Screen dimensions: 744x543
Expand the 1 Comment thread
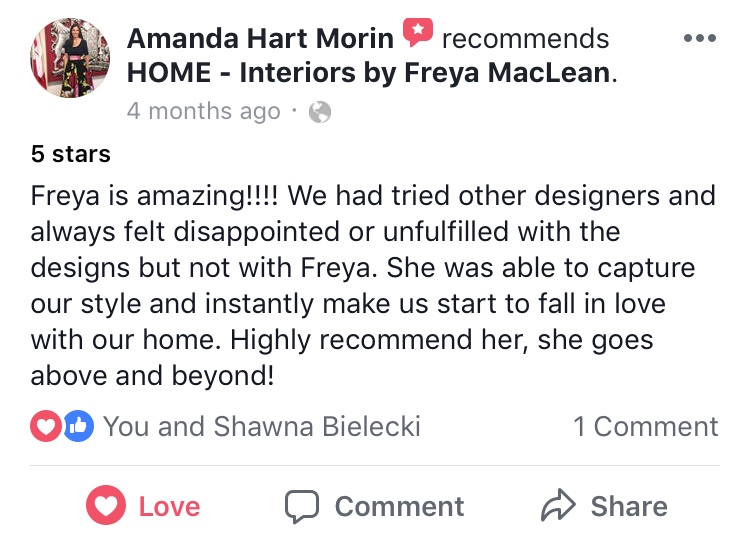coord(646,426)
